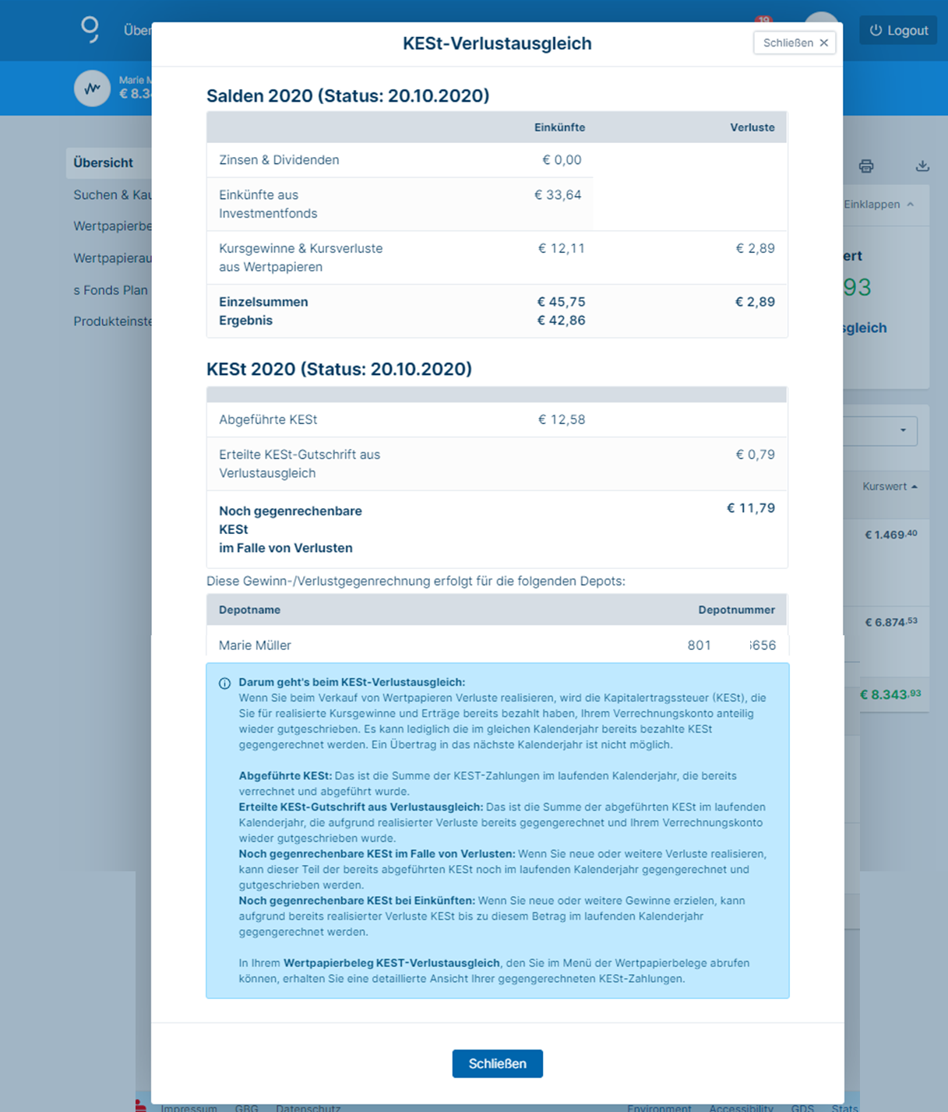Select Übersicht in the sidebar
The height and width of the screenshot is (1112, 948).
point(108,162)
